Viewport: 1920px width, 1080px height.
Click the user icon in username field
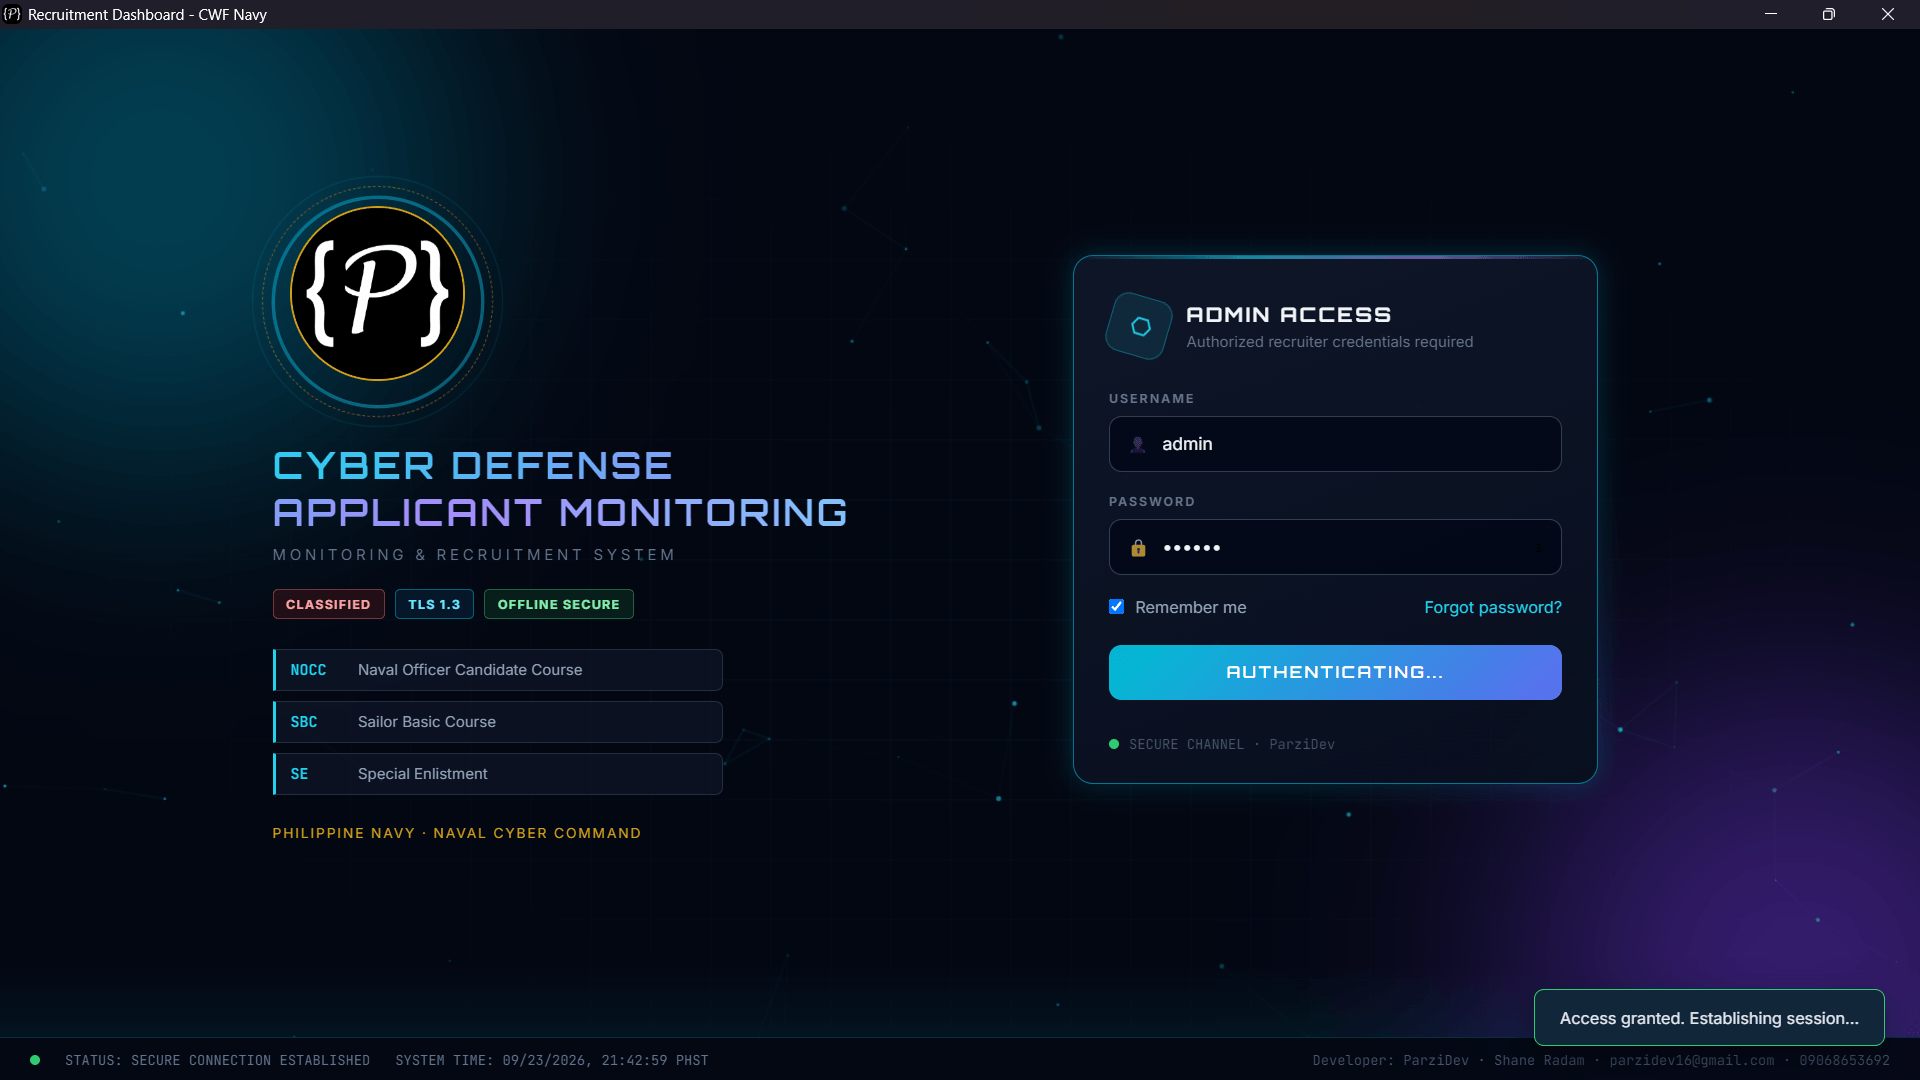point(1137,444)
